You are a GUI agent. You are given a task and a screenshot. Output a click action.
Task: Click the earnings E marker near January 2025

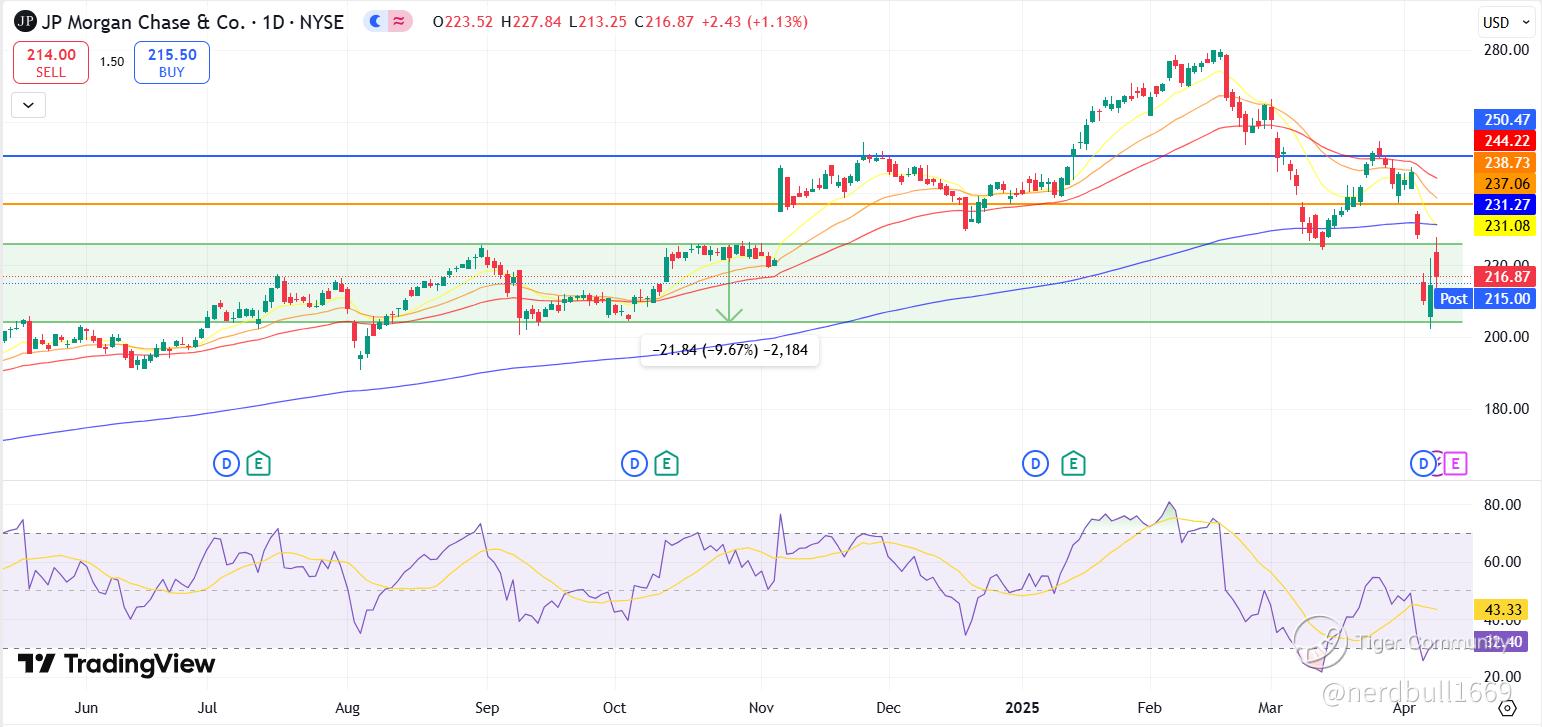(x=1073, y=463)
